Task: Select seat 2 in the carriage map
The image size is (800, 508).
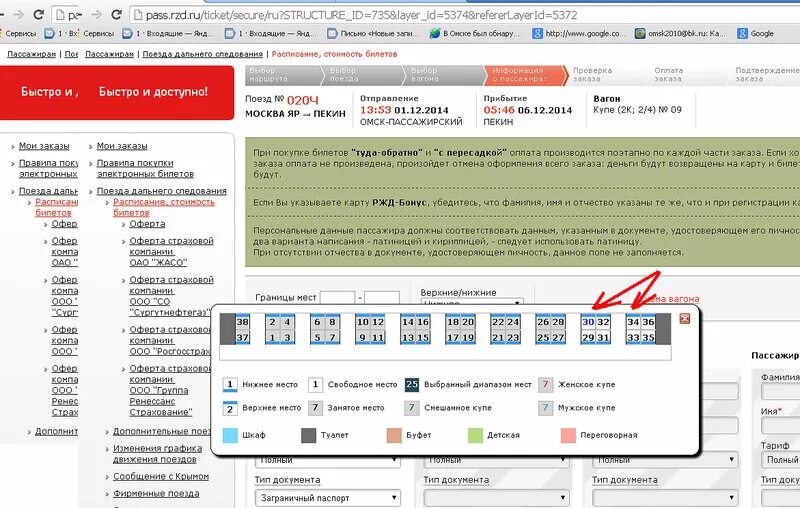Action: [x=272, y=322]
